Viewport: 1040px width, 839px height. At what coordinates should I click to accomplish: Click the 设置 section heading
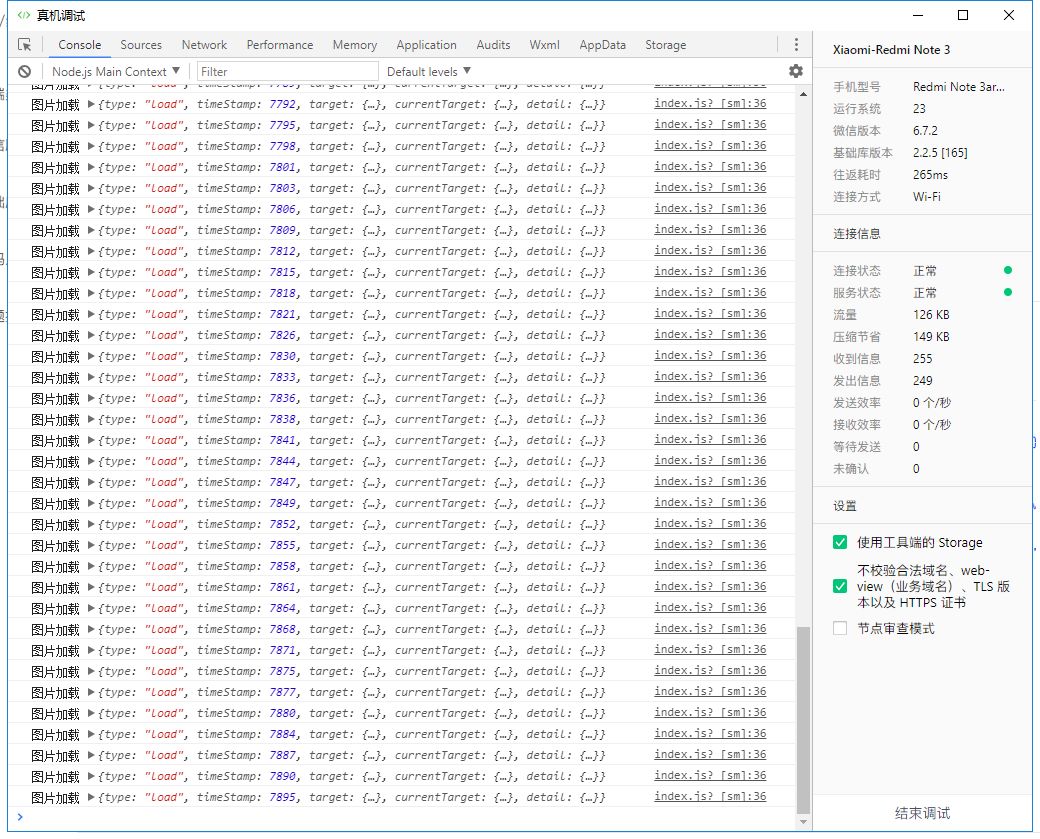pyautogui.click(x=845, y=506)
